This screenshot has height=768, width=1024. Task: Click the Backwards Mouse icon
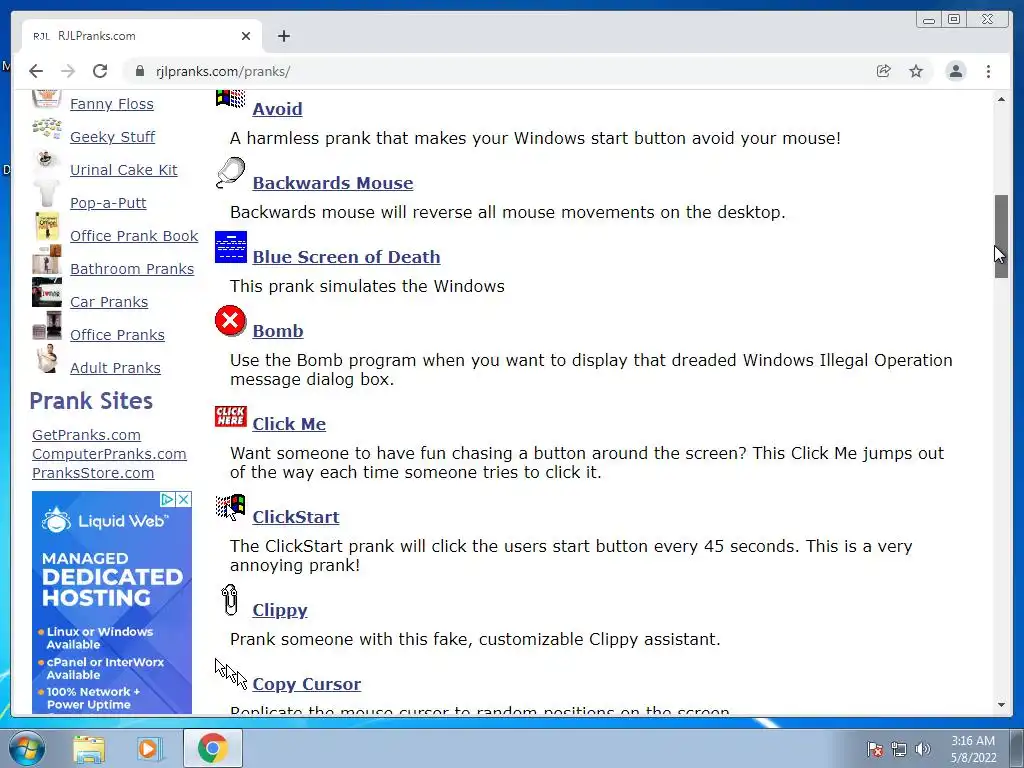pos(231,173)
